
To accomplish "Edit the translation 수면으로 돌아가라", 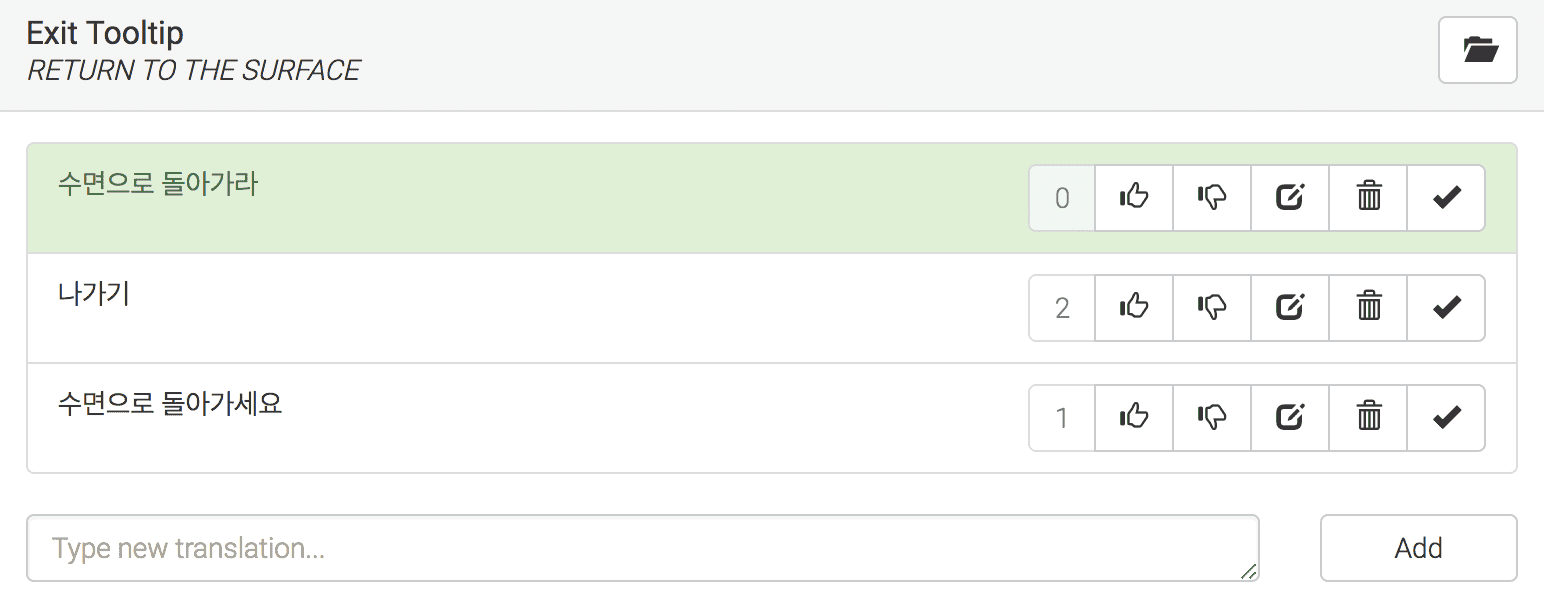I will [1290, 198].
